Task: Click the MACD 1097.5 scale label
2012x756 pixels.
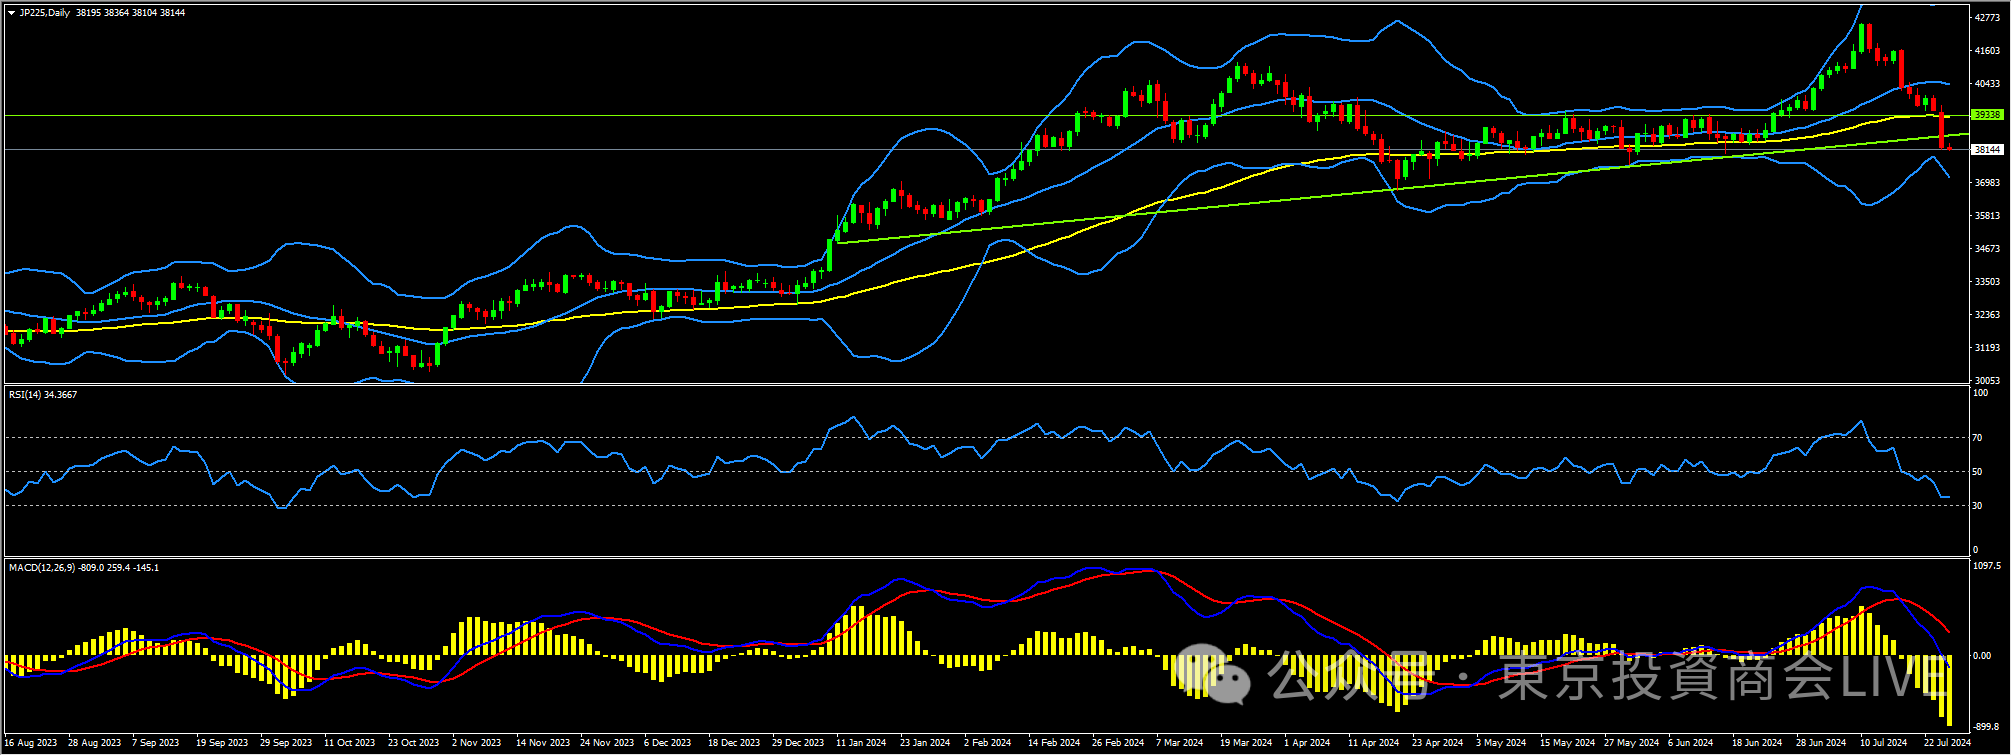Action: coord(1986,566)
